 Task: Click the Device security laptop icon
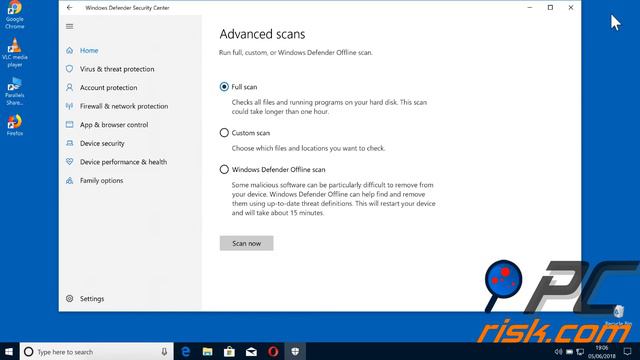(70, 143)
